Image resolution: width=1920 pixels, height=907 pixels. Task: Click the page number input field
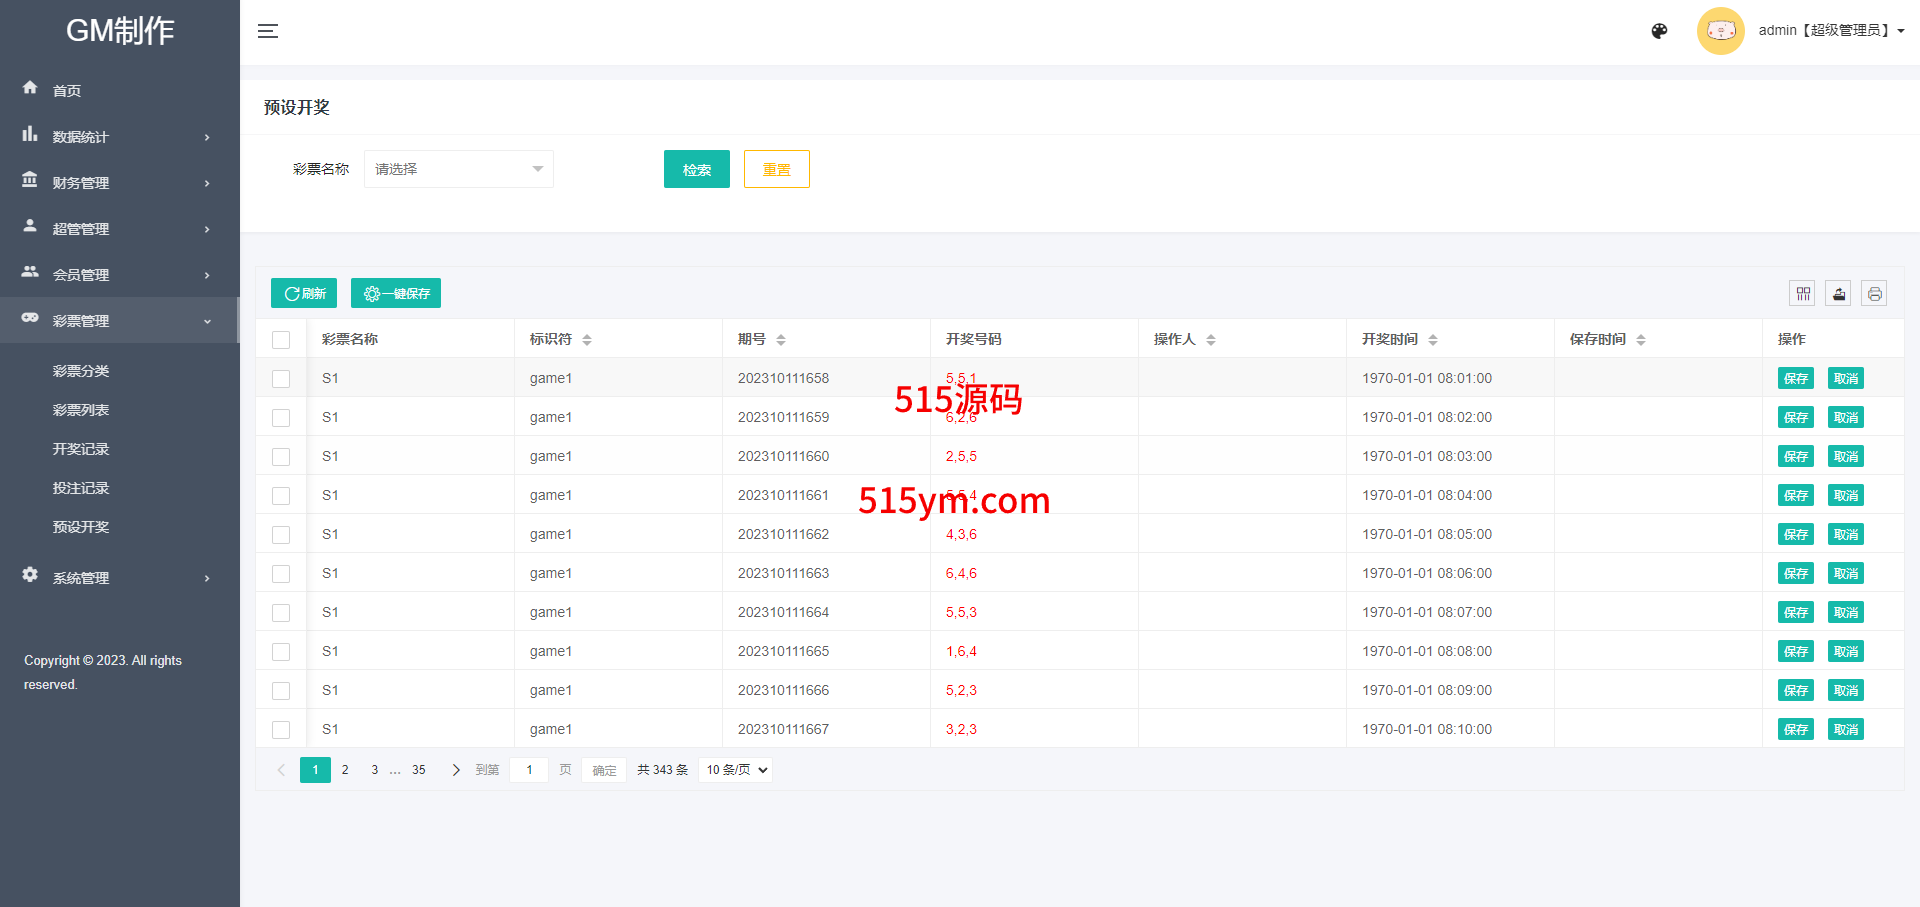pos(529,770)
